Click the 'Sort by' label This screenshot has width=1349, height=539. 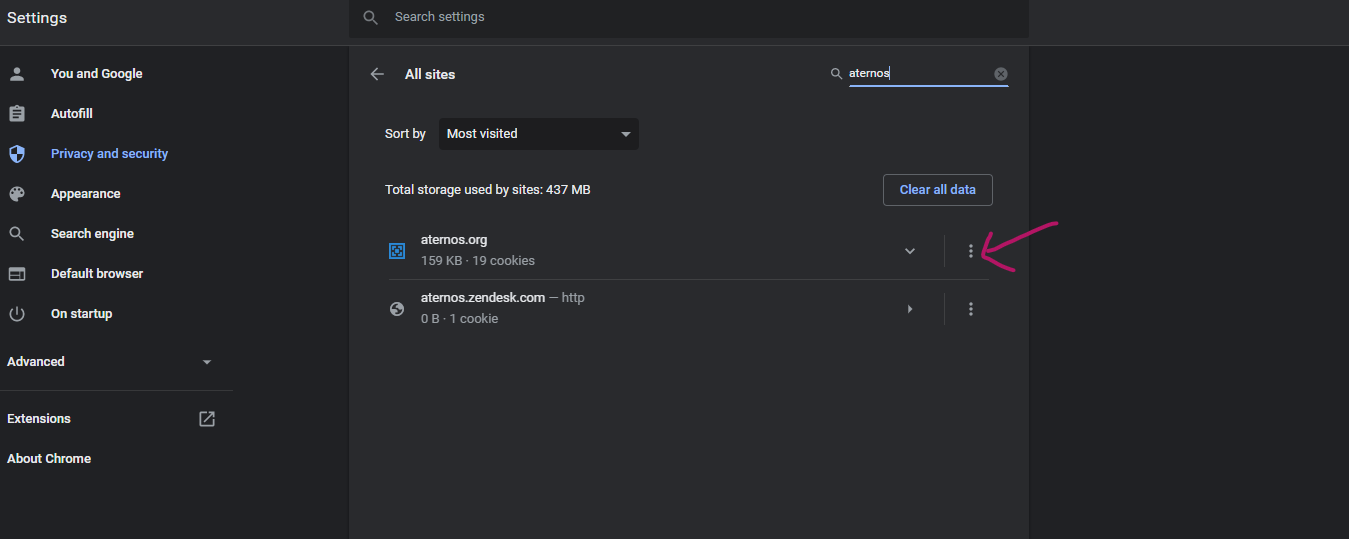point(405,134)
